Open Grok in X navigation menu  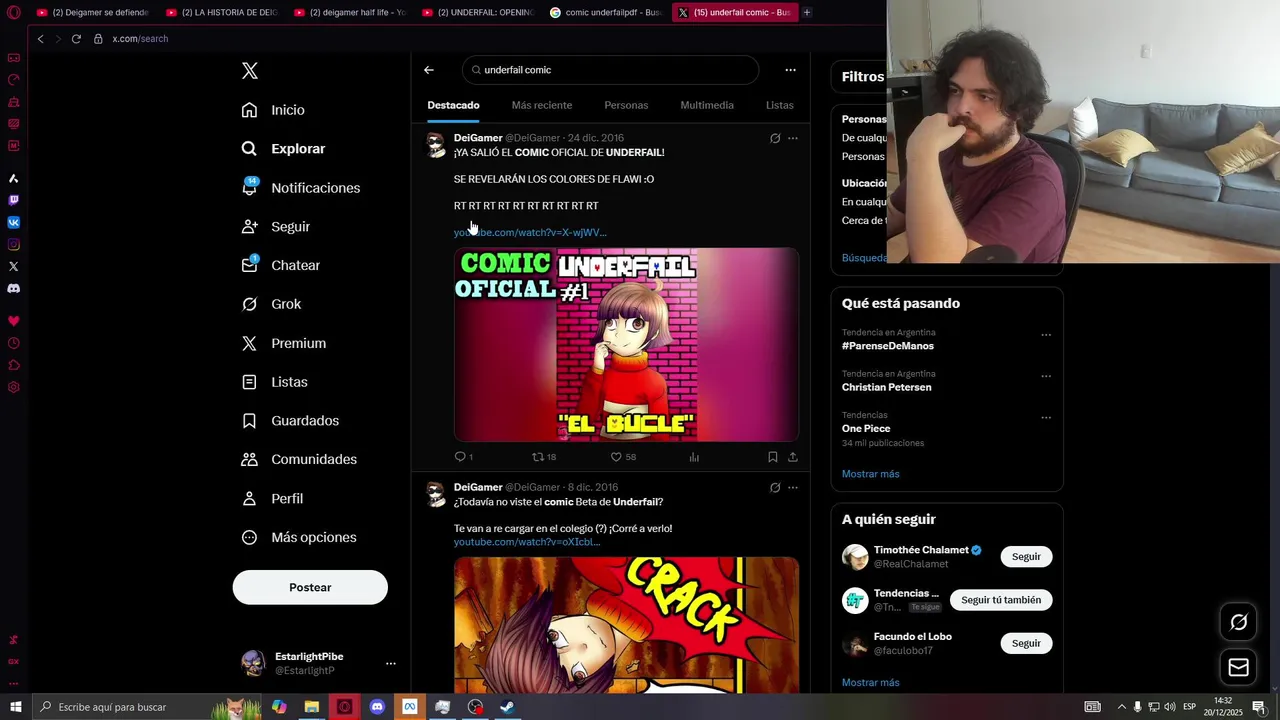[x=271, y=304]
